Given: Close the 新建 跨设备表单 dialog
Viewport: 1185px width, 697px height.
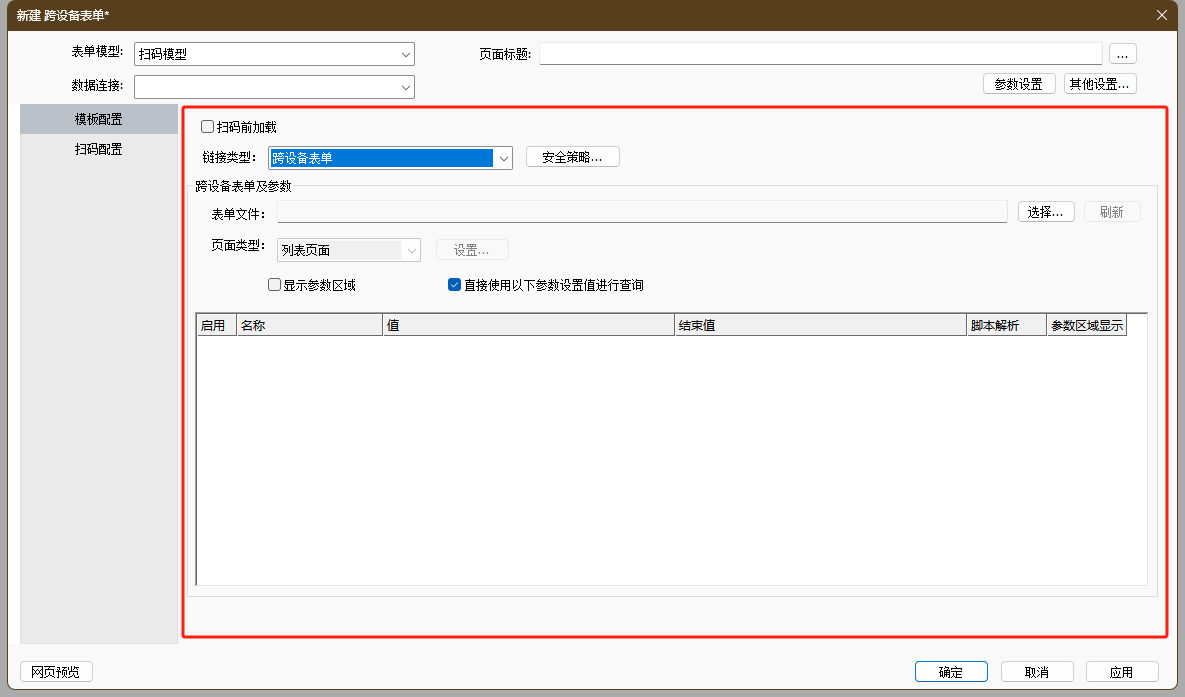Looking at the screenshot, I should (x=1161, y=15).
